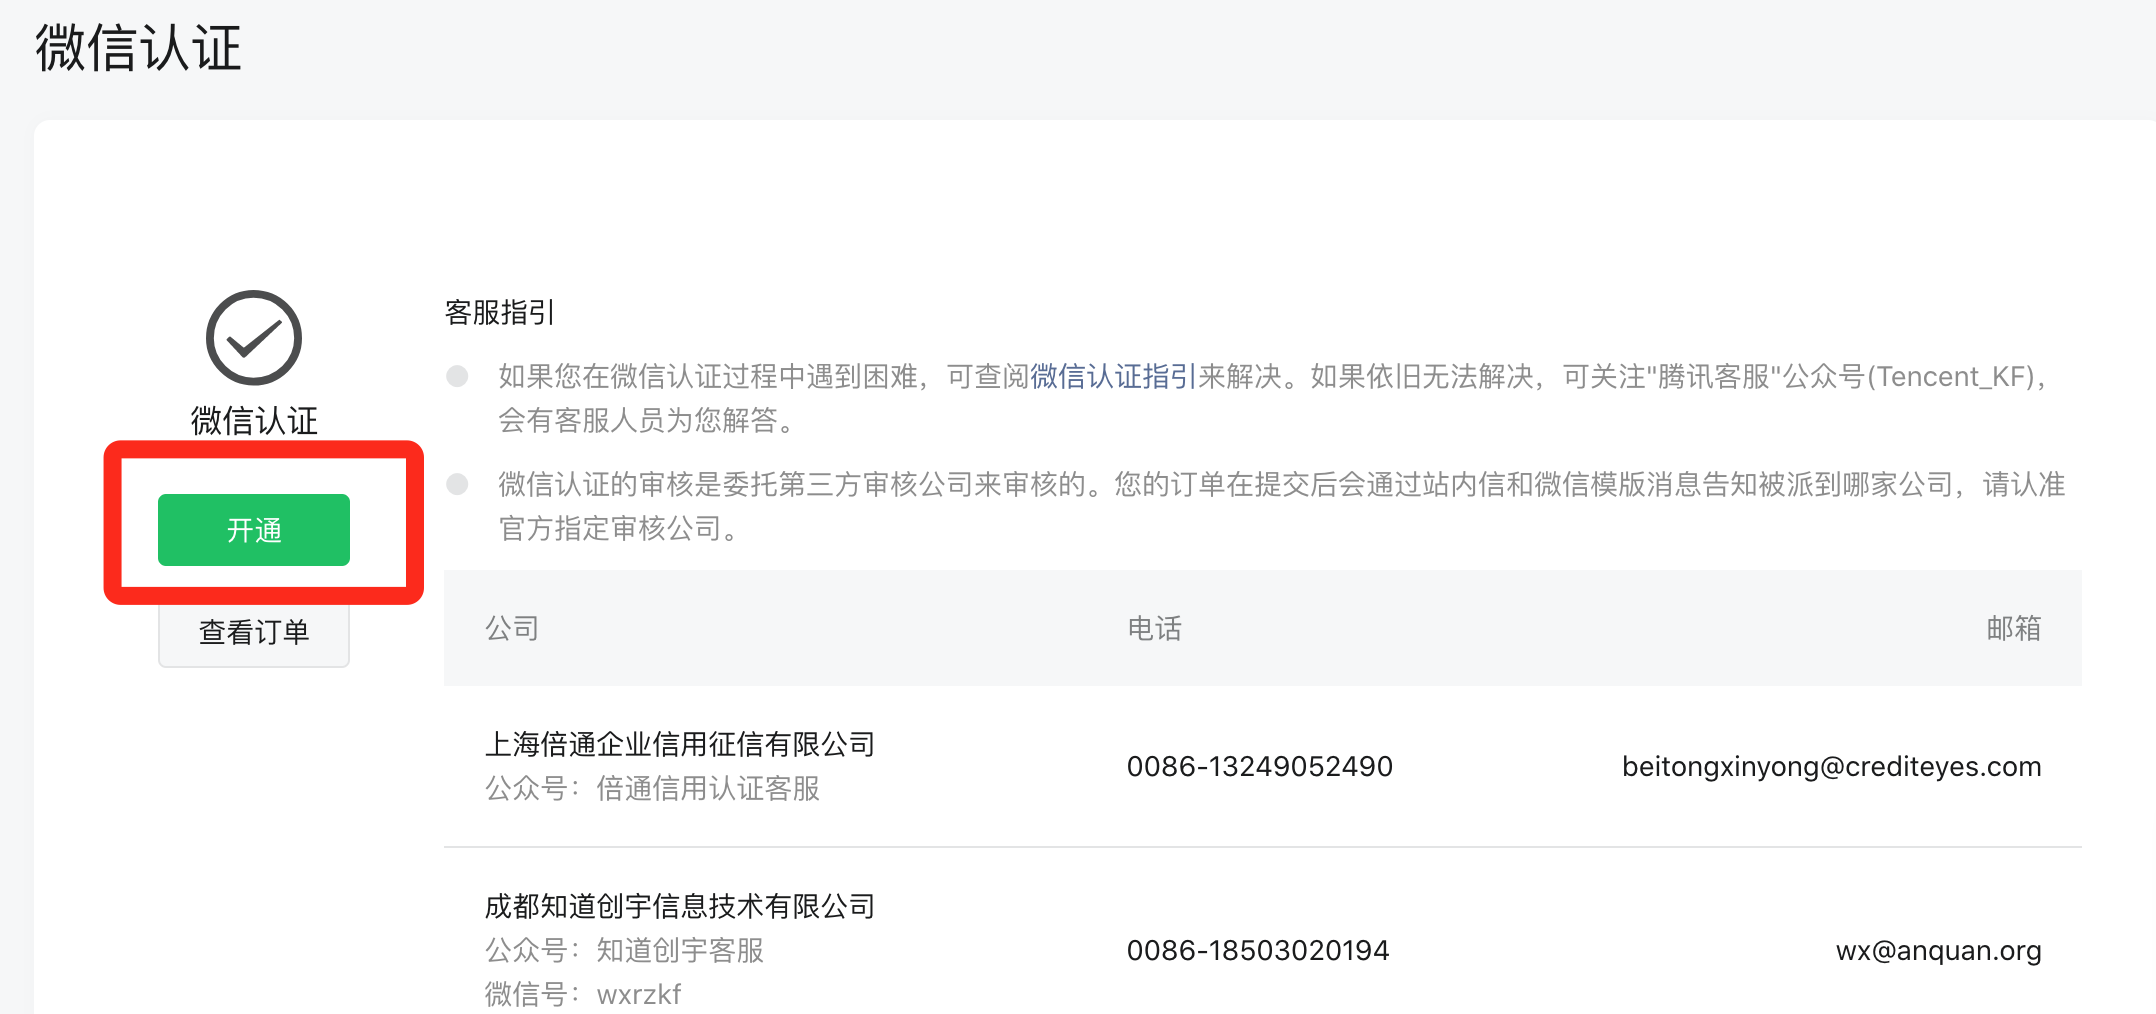Click the 客服指引 heading

(499, 313)
